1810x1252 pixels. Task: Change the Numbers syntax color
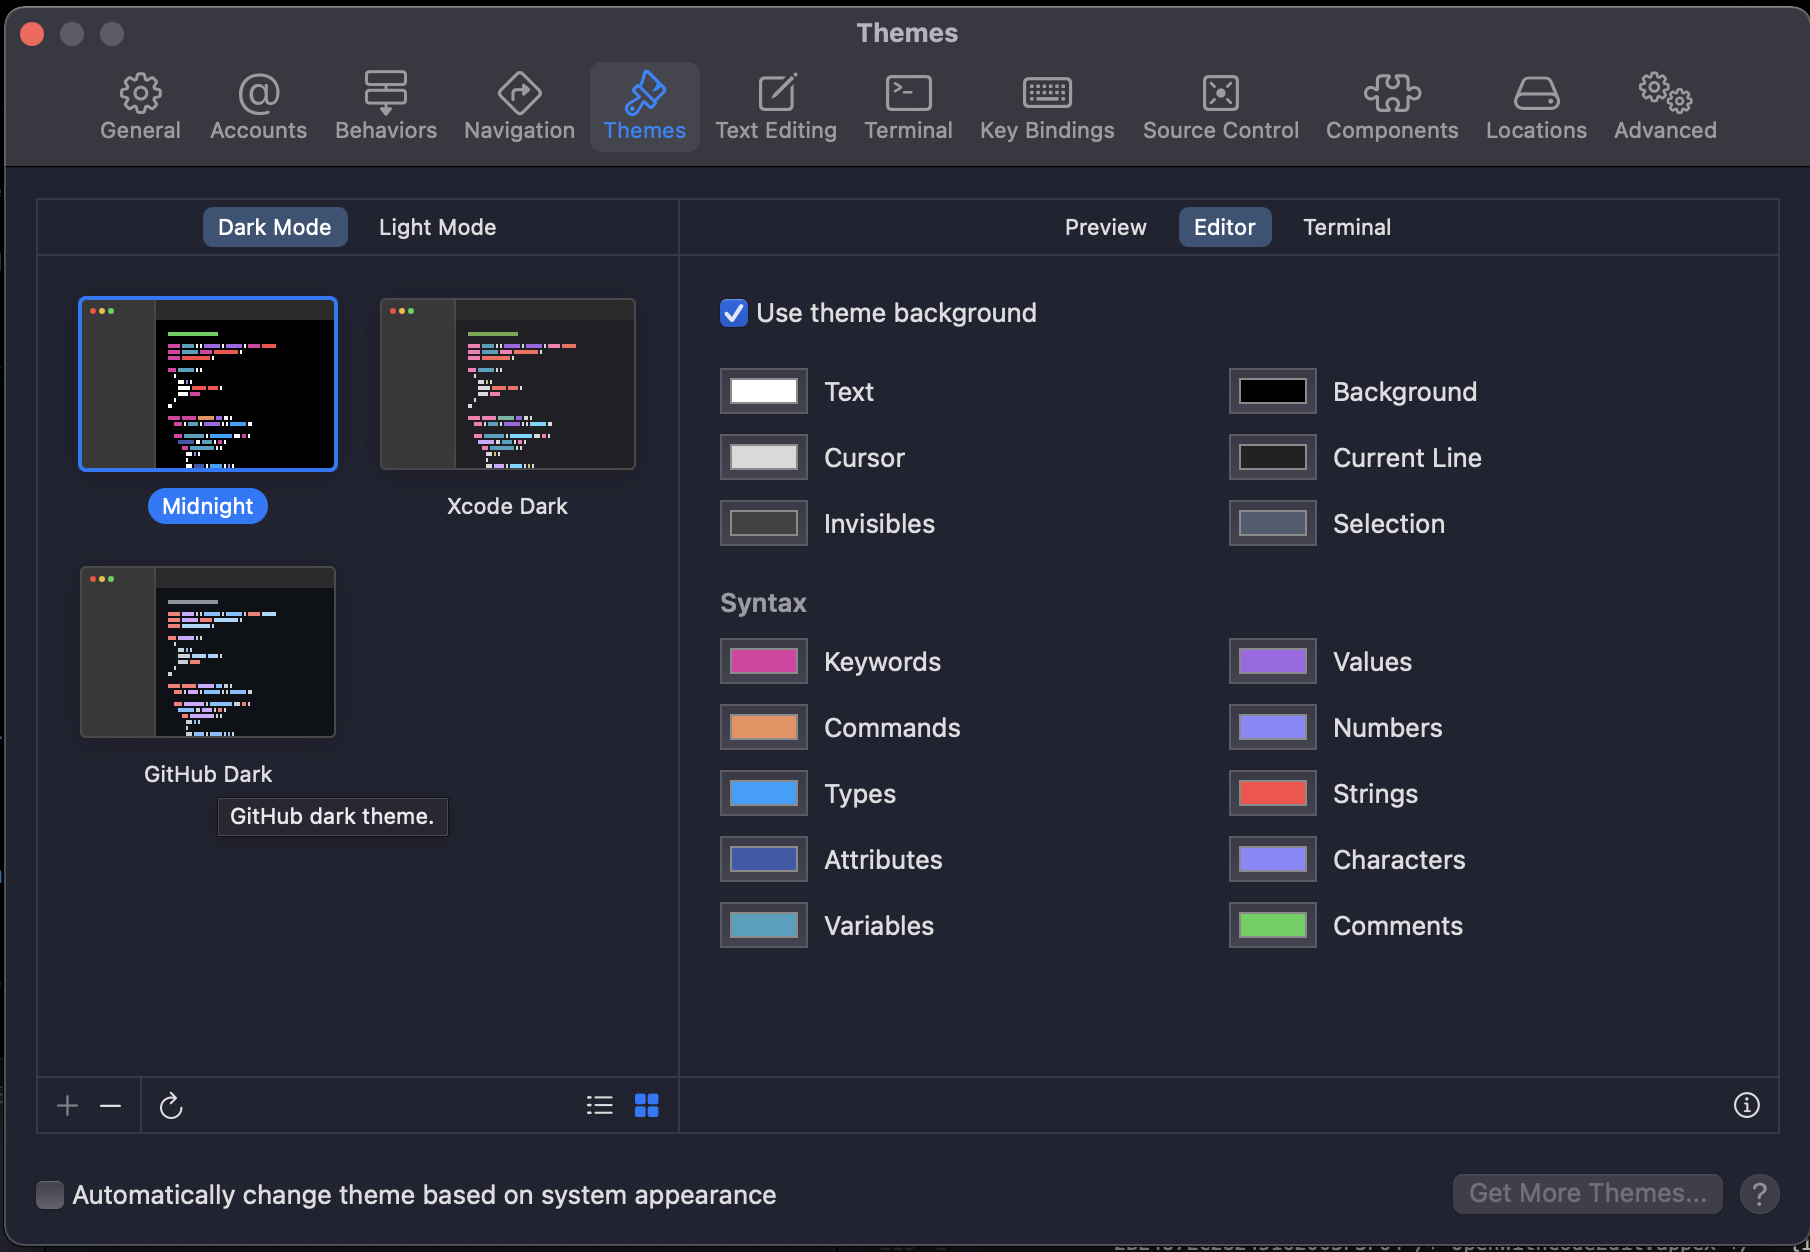[1273, 727]
